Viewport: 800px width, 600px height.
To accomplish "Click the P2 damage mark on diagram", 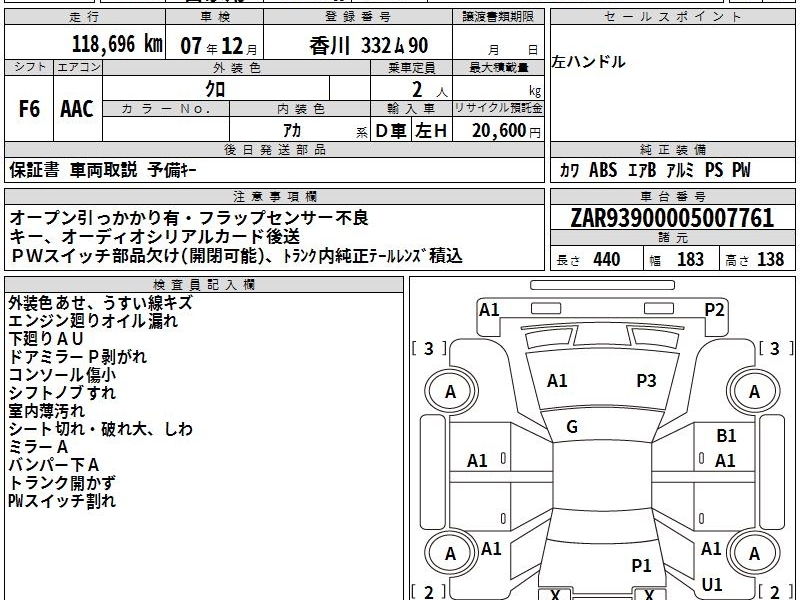I will (714, 310).
